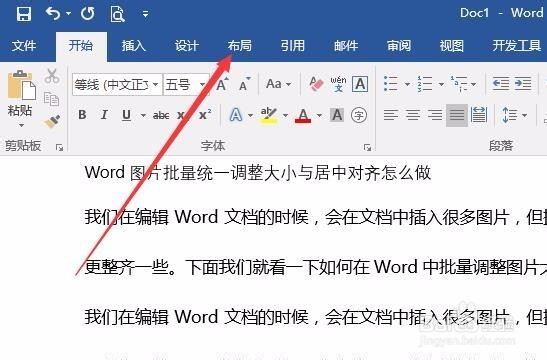This screenshot has width=547, height=360.
Task: Copy selection with the copy icon
Action: (x=52, y=99)
